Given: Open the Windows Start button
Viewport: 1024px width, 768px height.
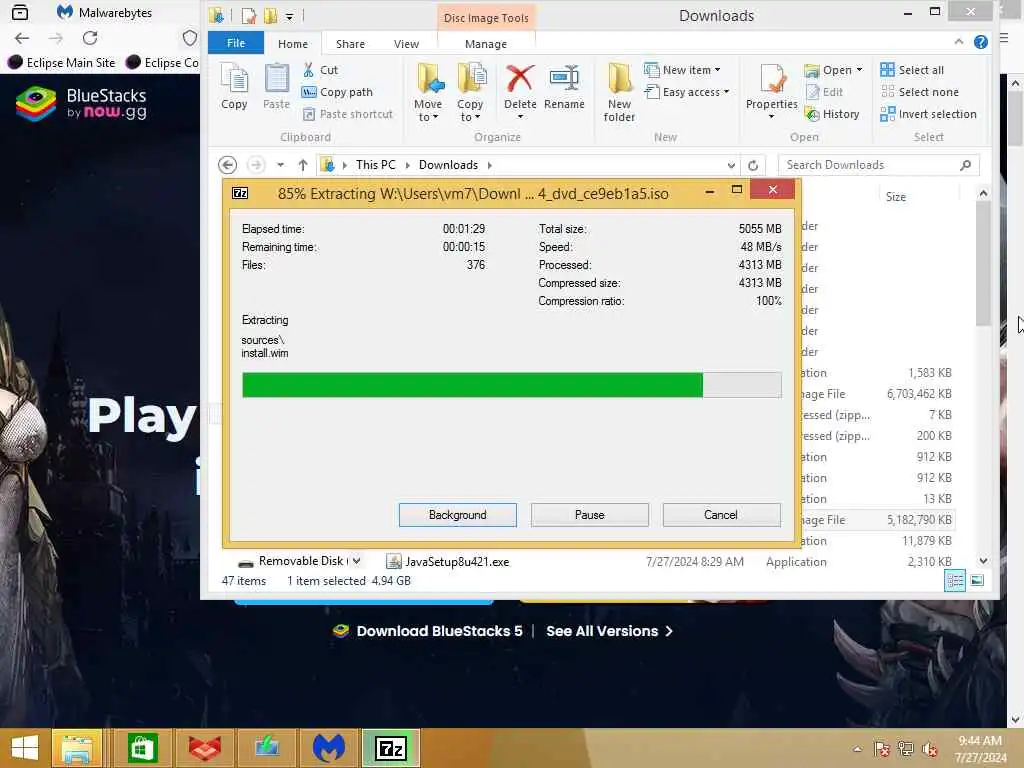Looking at the screenshot, I should pos(25,748).
